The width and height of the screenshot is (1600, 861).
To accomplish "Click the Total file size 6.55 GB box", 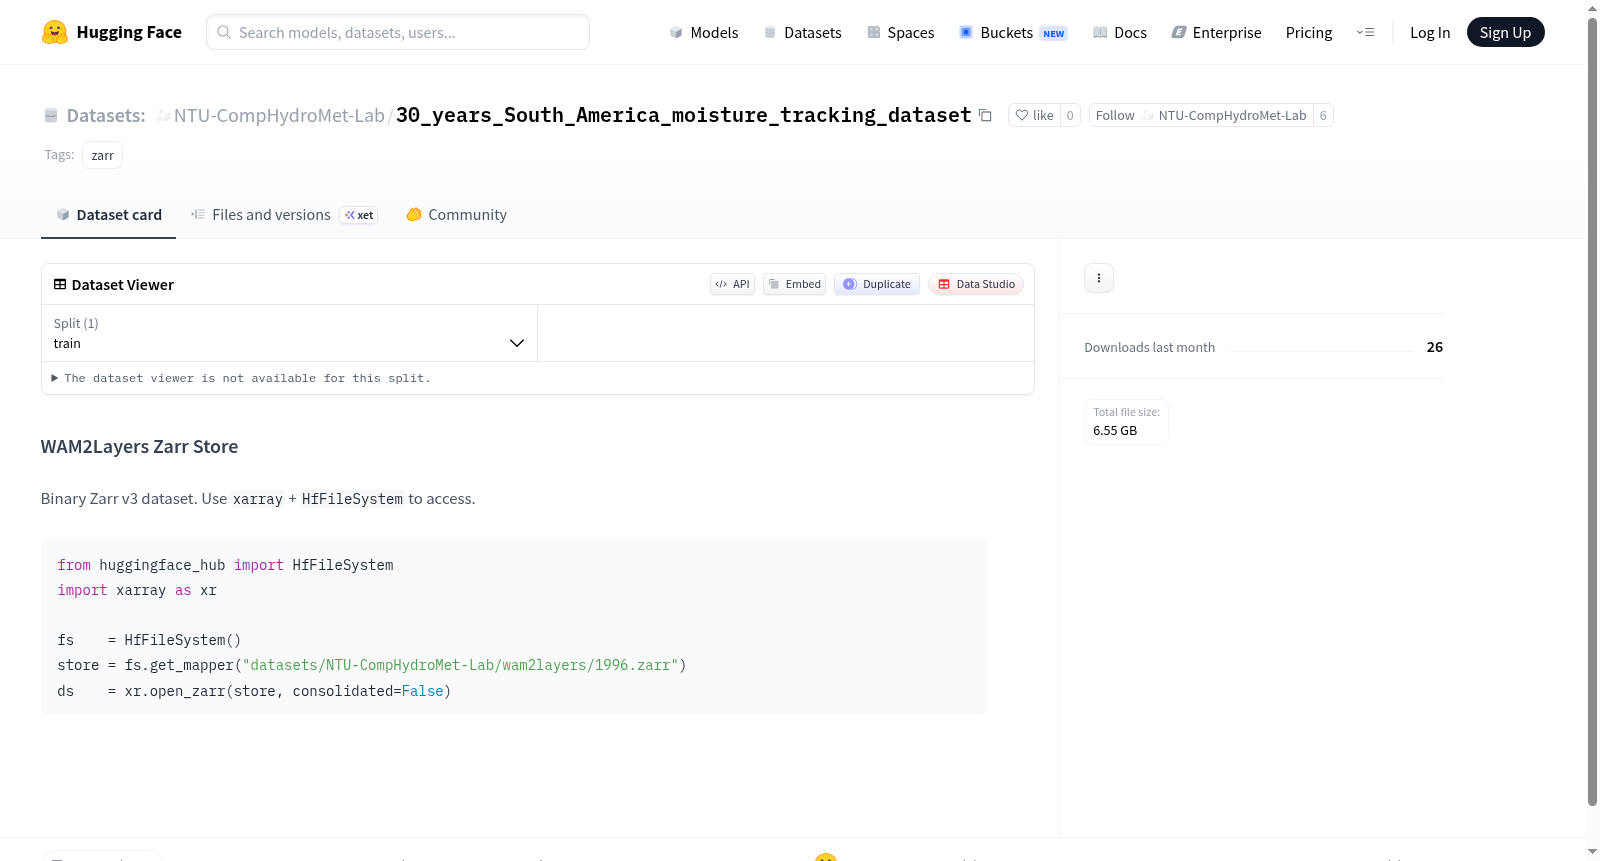I will click(x=1126, y=422).
